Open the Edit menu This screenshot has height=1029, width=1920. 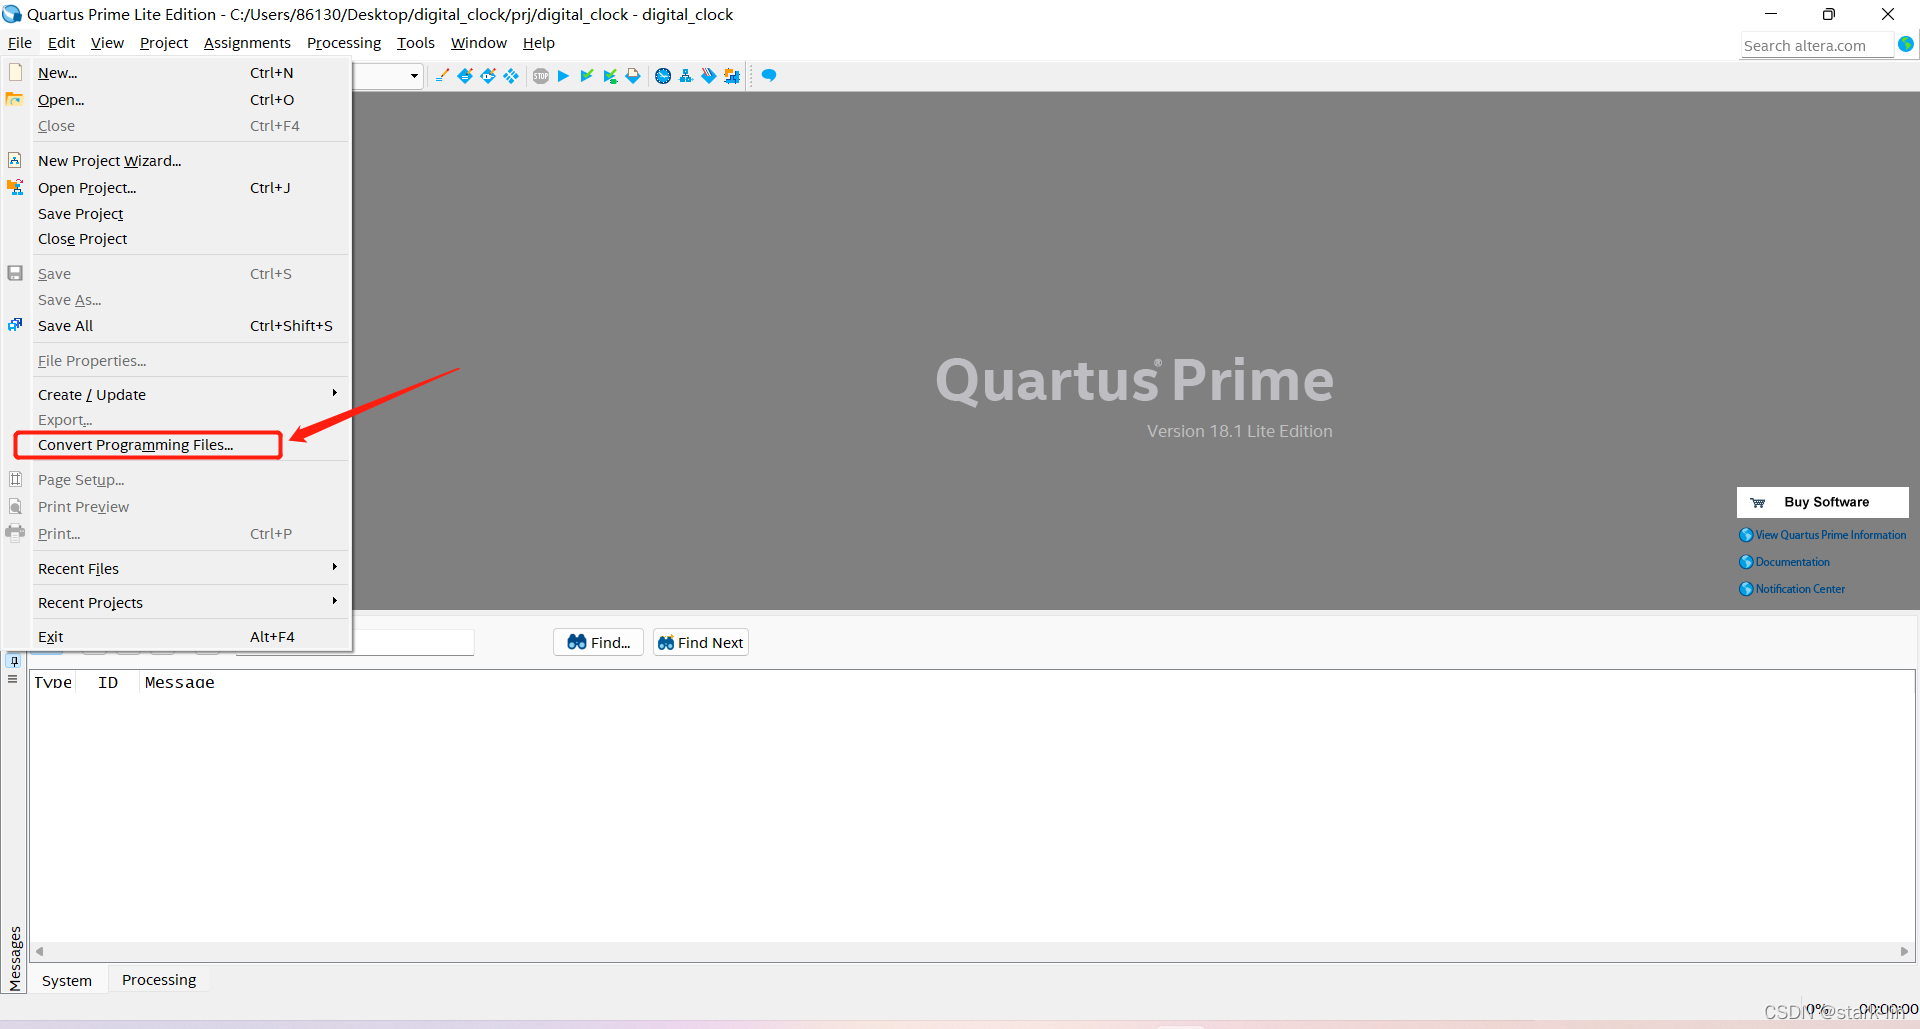pyautogui.click(x=61, y=43)
